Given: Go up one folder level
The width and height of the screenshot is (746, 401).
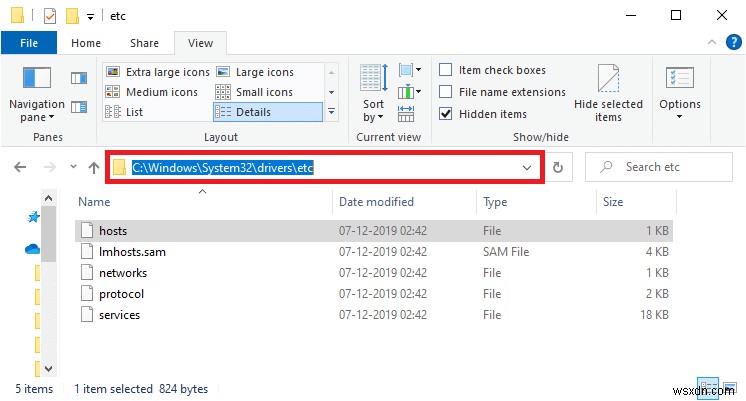Looking at the screenshot, I should 94,167.
